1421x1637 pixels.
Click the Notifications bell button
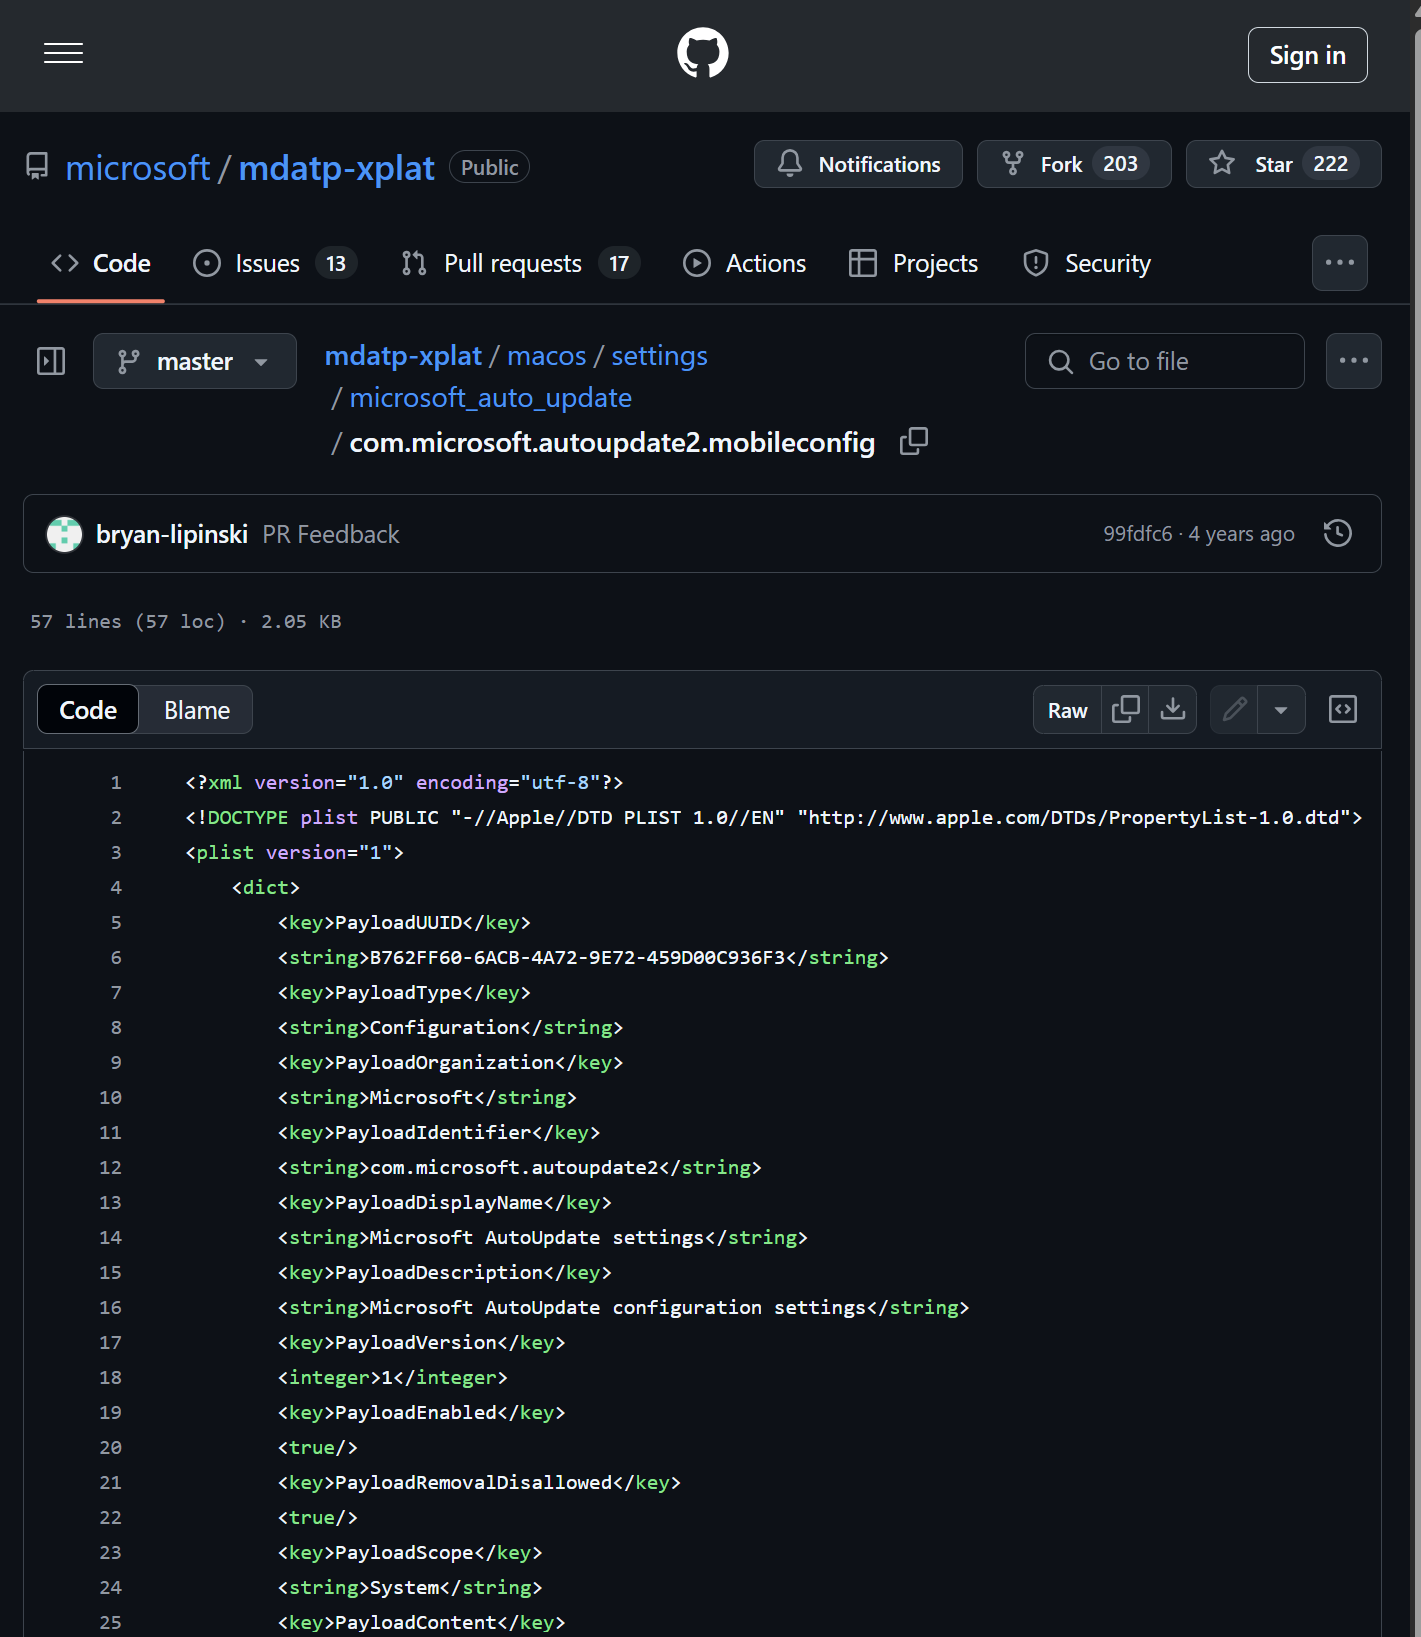[858, 164]
